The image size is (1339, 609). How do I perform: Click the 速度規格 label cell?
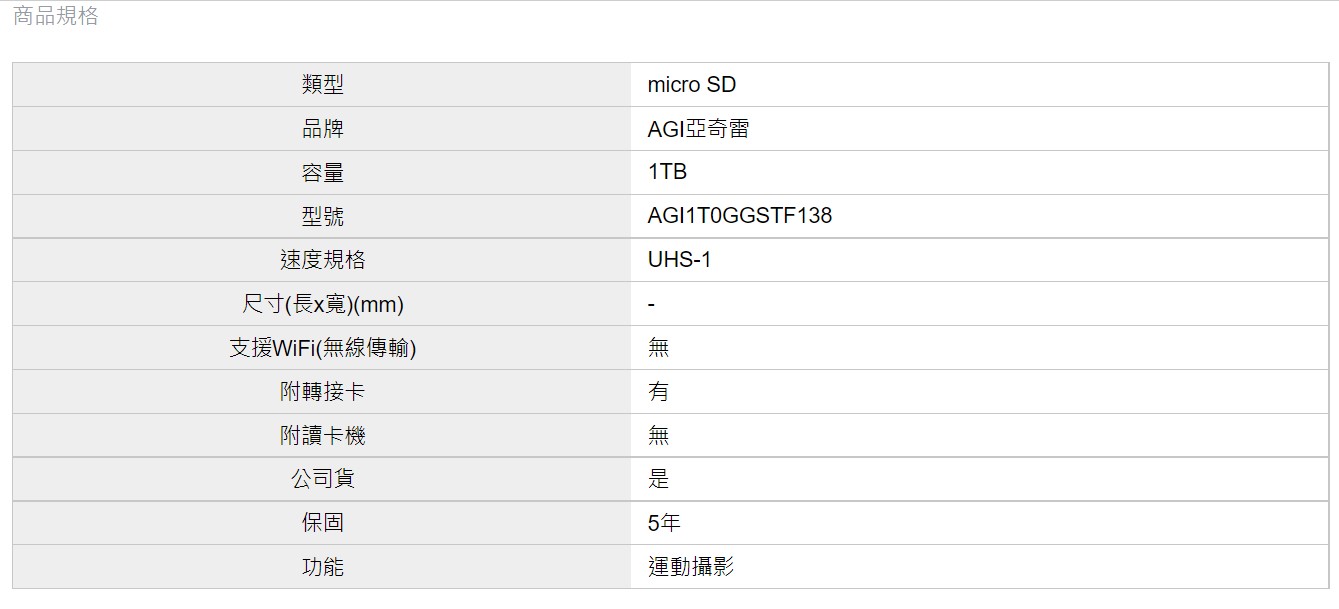(x=322, y=260)
